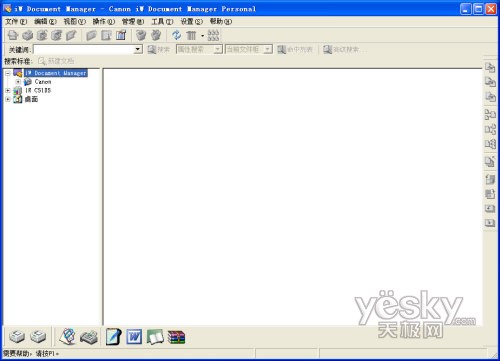This screenshot has width=500, height=361.
Task: Switch to the thumbnail grid view icon
Action: coord(213,35)
